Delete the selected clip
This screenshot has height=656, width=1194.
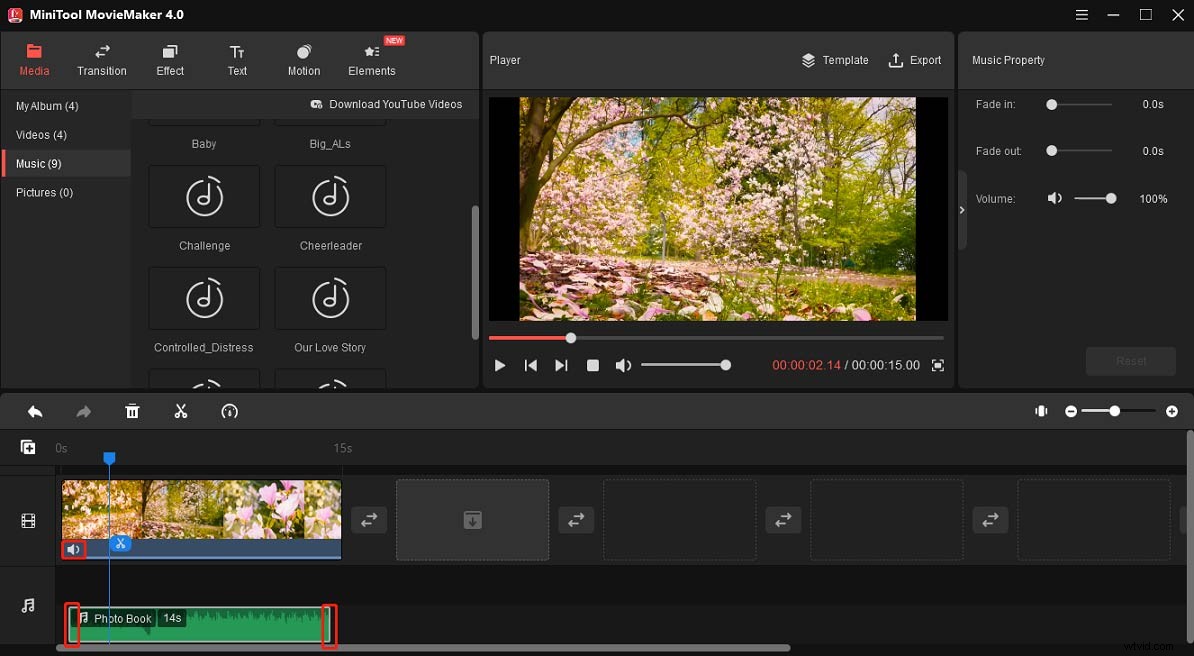131,411
